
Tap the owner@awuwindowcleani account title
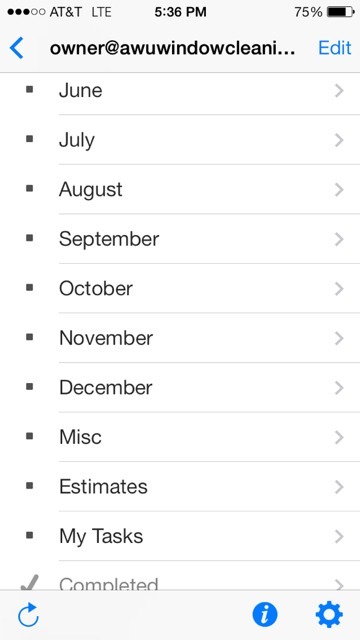pos(172,48)
